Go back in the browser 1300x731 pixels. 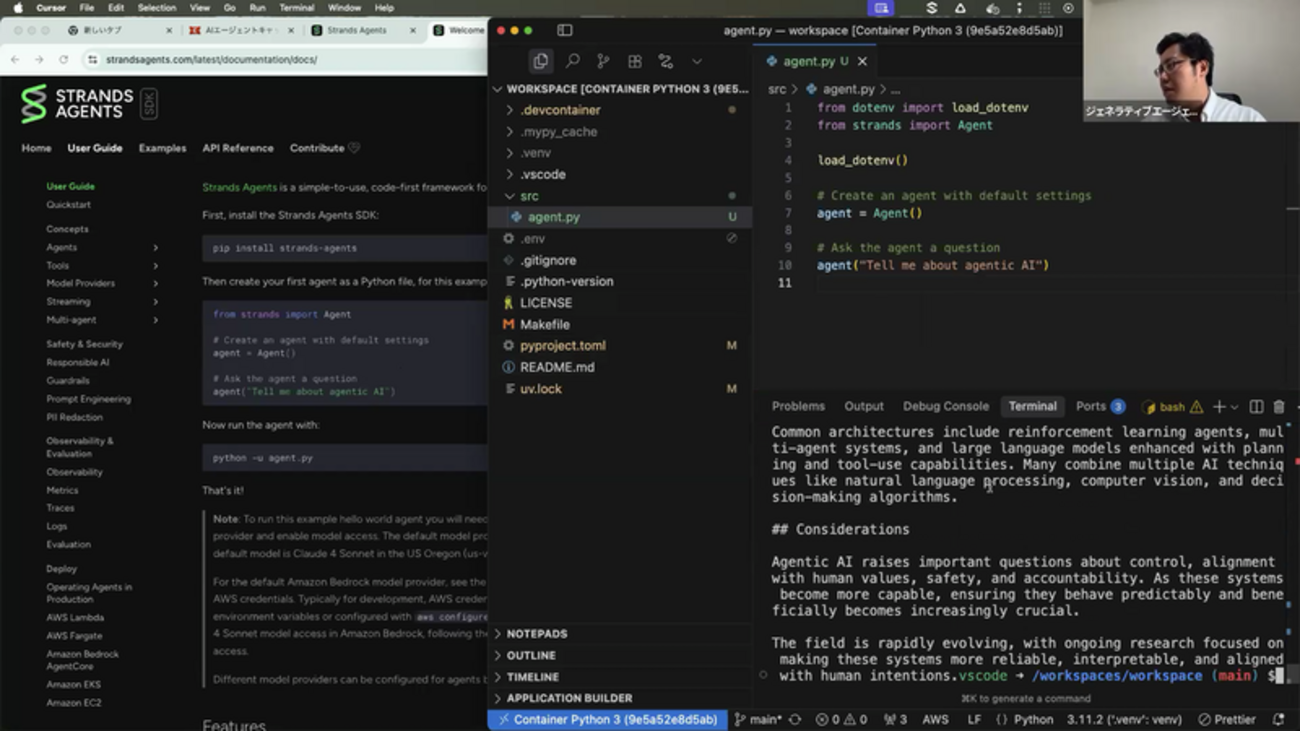click(15, 60)
